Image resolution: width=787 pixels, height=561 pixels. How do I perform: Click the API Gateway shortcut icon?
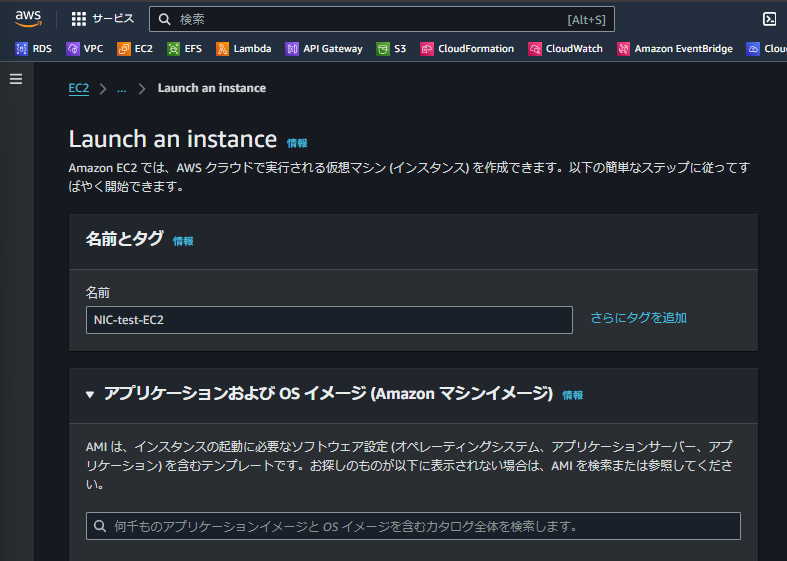pyautogui.click(x=292, y=49)
